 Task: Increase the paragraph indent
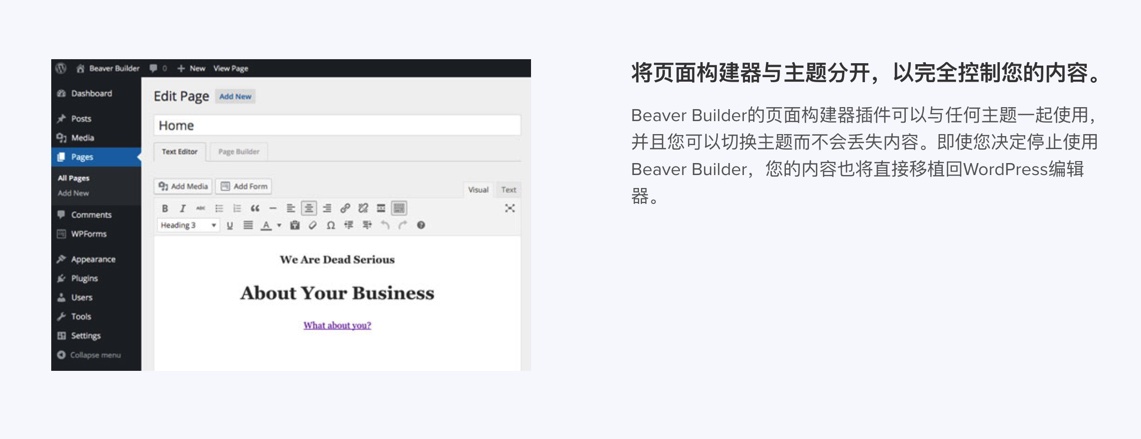coord(367,226)
